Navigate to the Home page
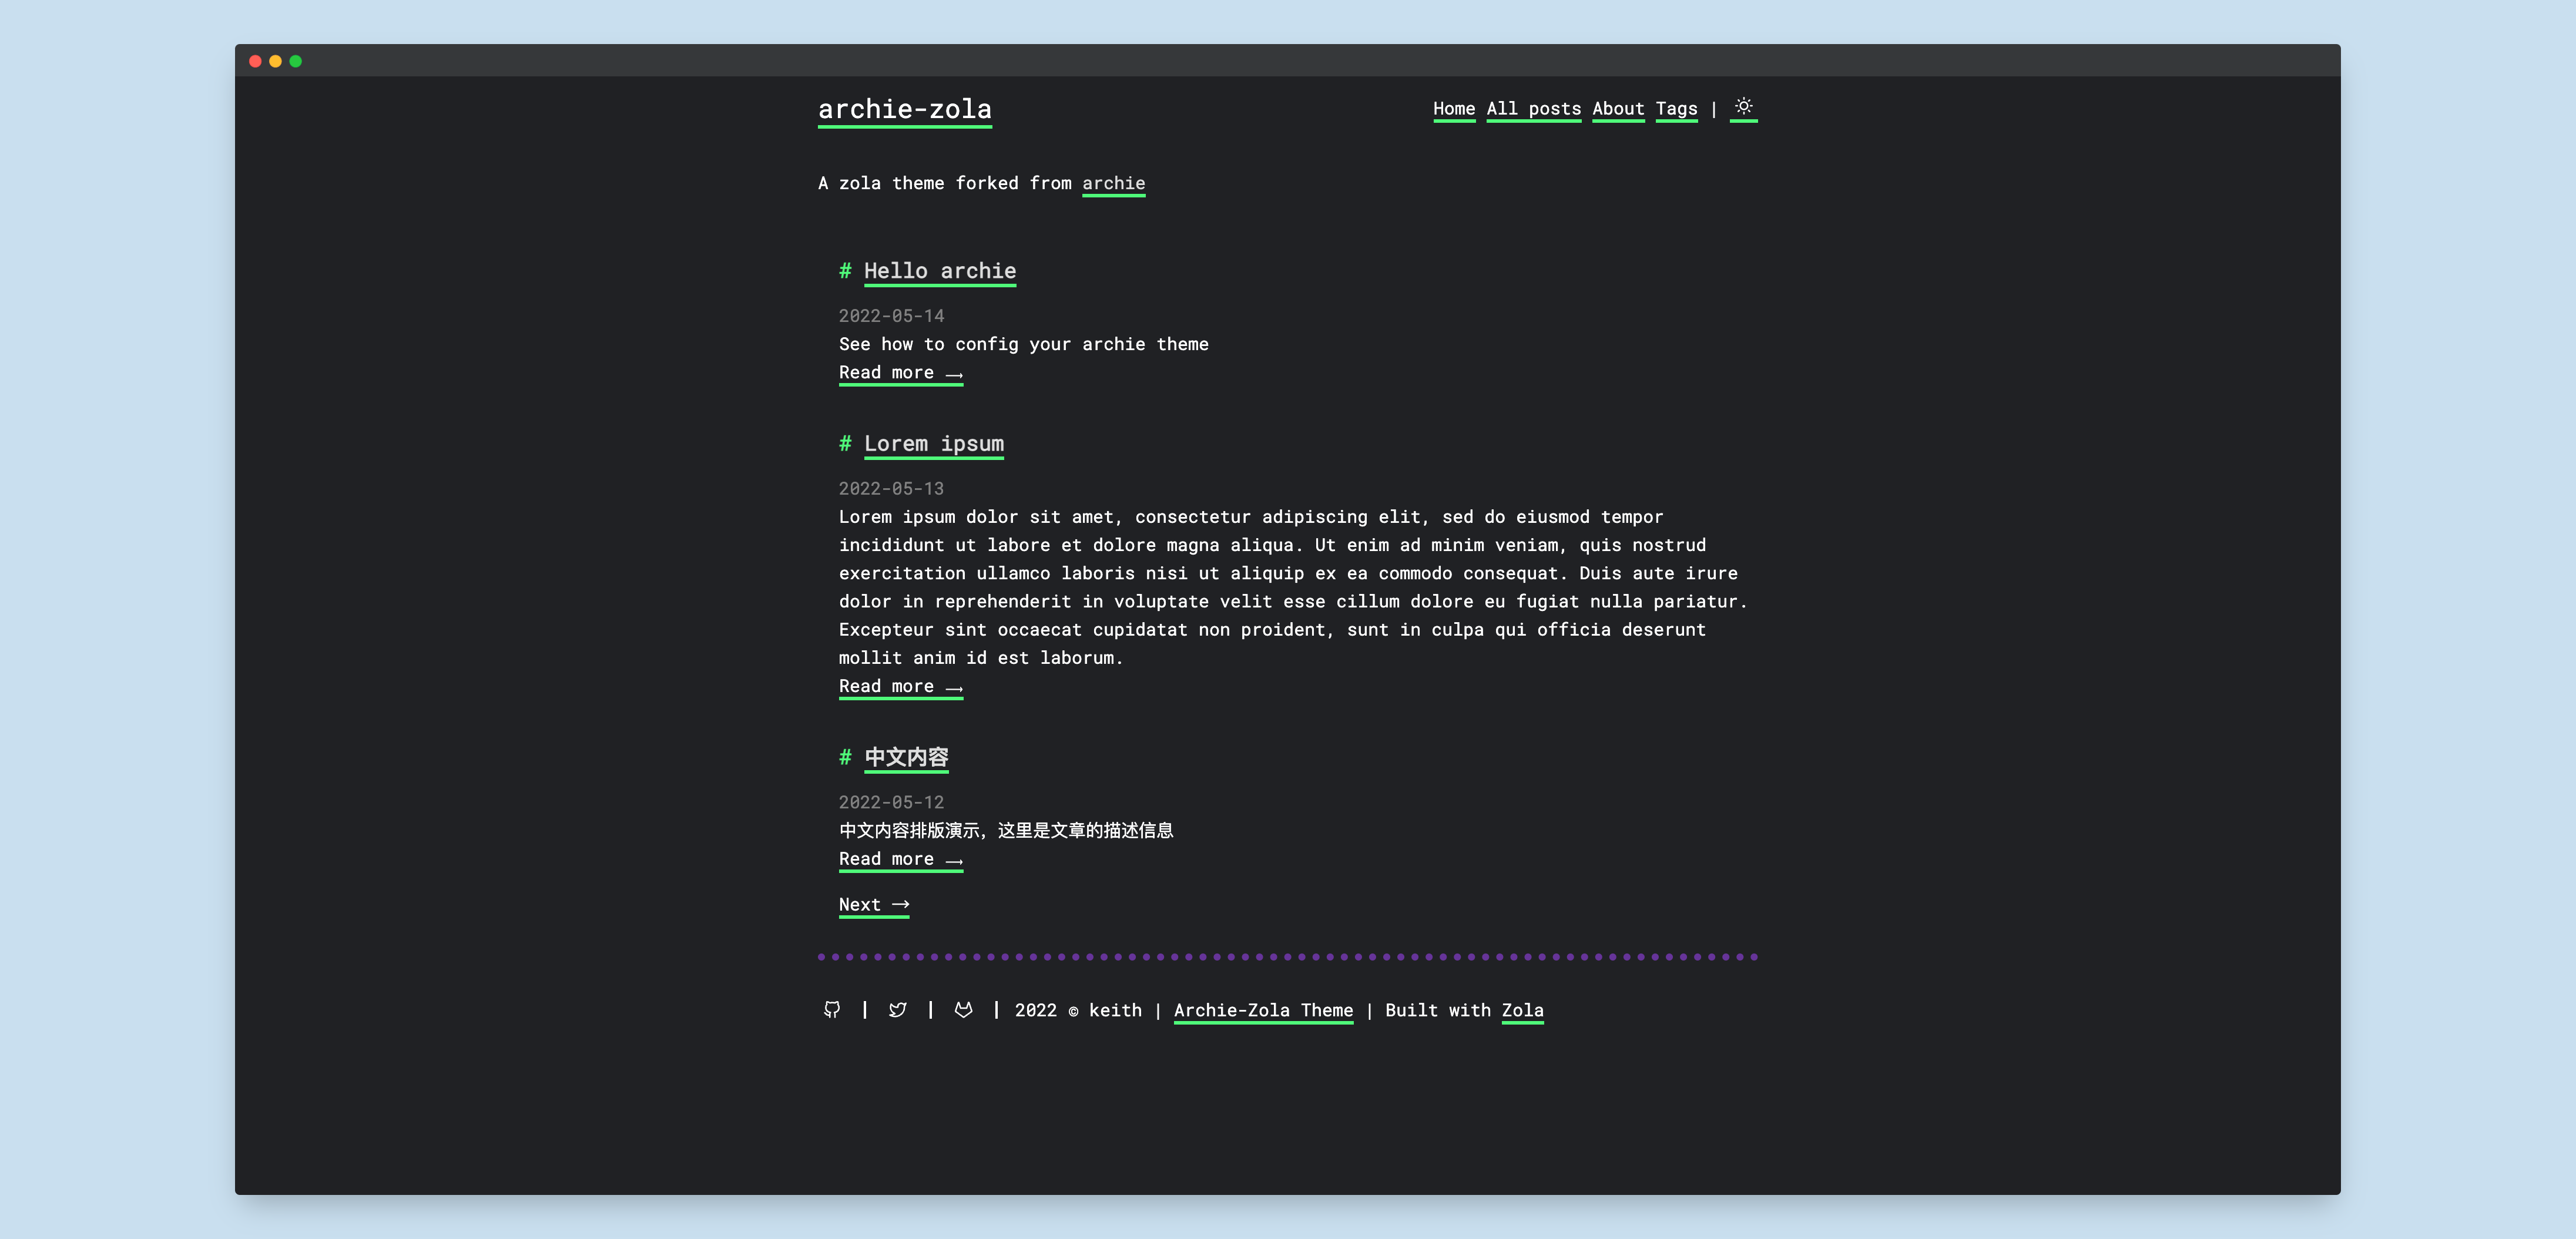Screen dimensions: 2576x1239 [x=1453, y=109]
